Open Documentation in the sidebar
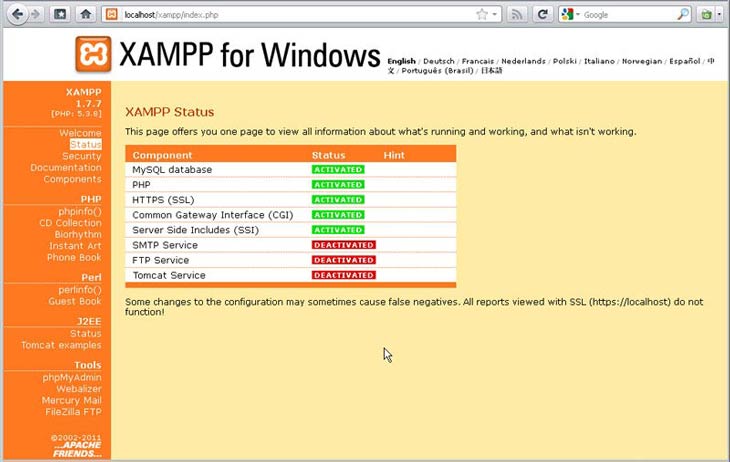Image resolution: width=730 pixels, height=462 pixels. click(66, 168)
